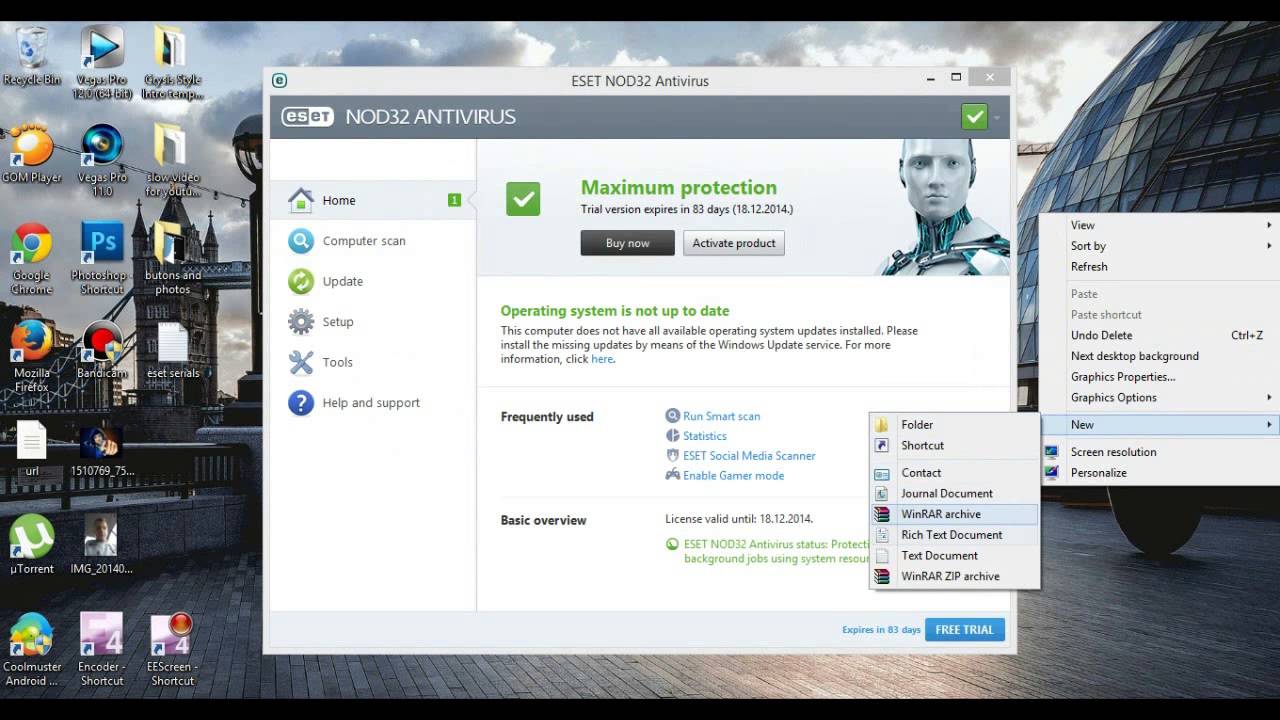Click the ESET title bar logo icon
Viewport: 1280px width, 720px height.
(279, 81)
